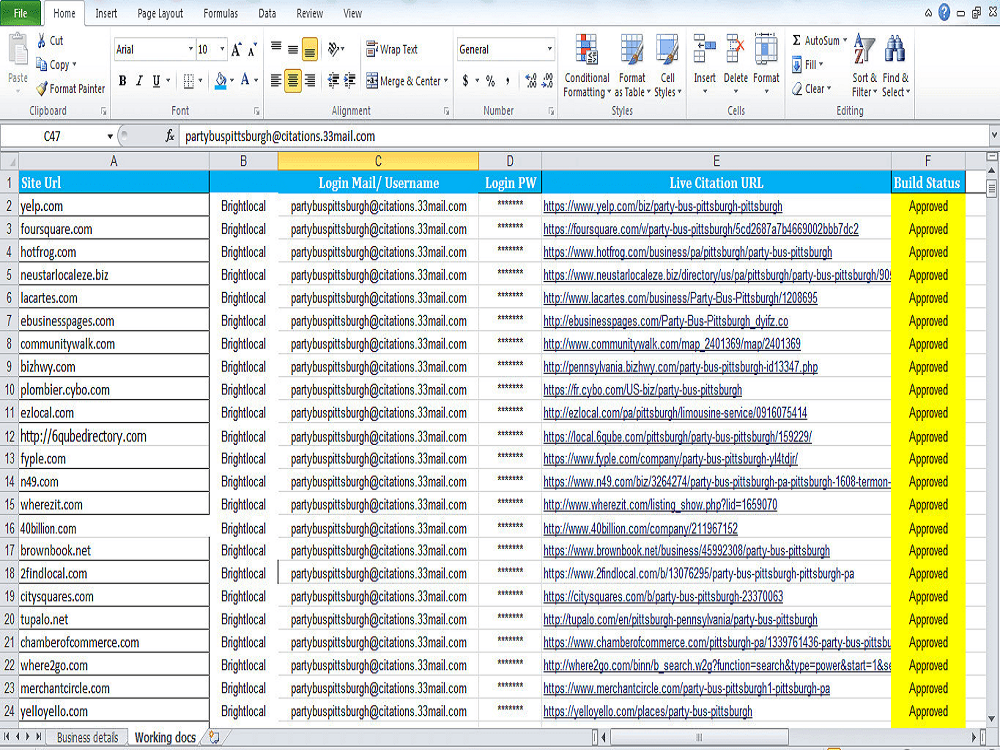Apply Comma Style number format
The width and height of the screenshot is (1000, 750).
pyautogui.click(x=508, y=81)
